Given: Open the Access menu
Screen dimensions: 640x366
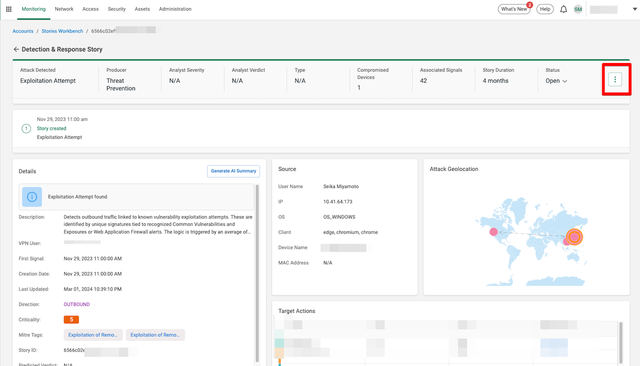Looking at the screenshot, I should pyautogui.click(x=91, y=9).
